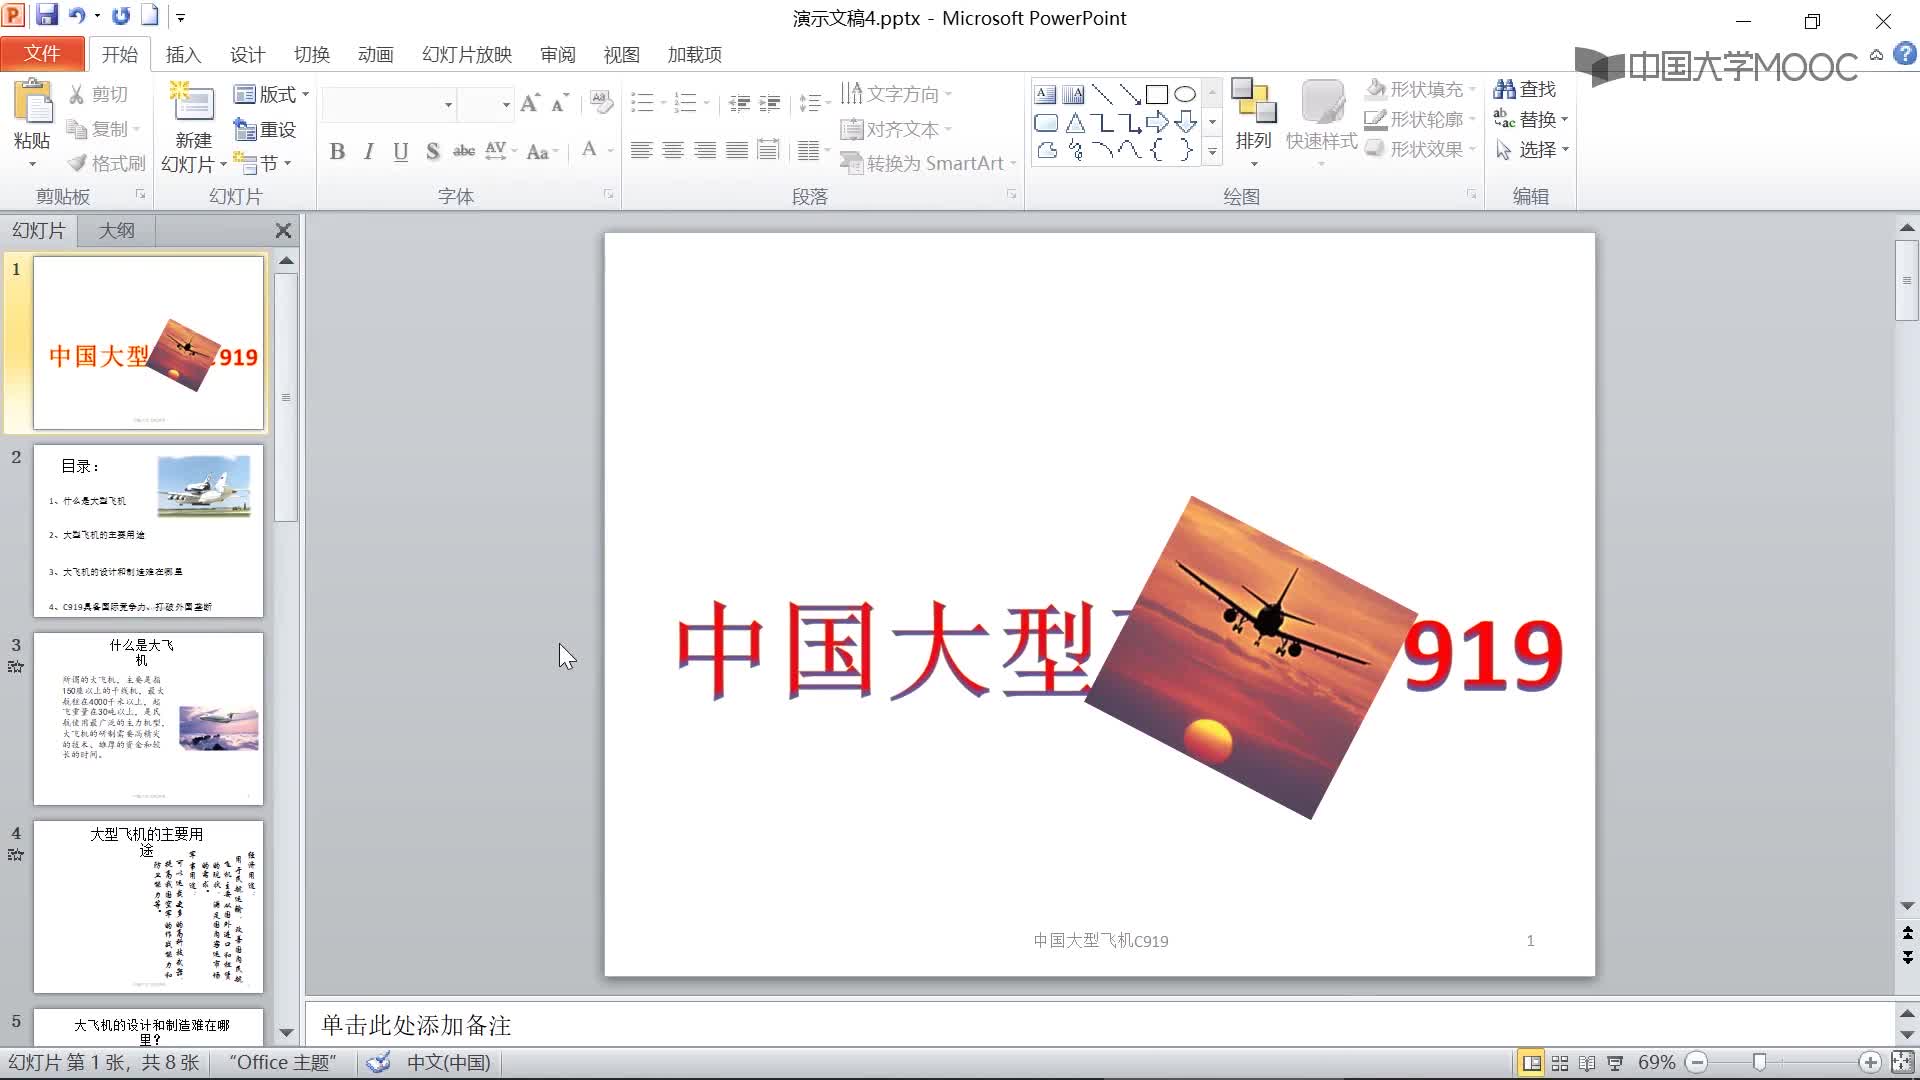This screenshot has width=1920, height=1080.
Task: Toggle Italic formatting
Action: [x=369, y=152]
